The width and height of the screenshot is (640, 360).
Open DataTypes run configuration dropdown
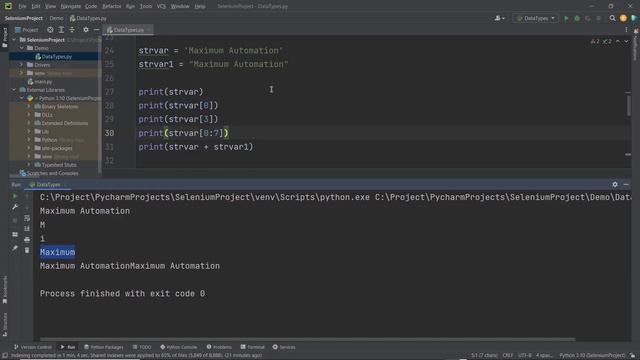[536, 18]
